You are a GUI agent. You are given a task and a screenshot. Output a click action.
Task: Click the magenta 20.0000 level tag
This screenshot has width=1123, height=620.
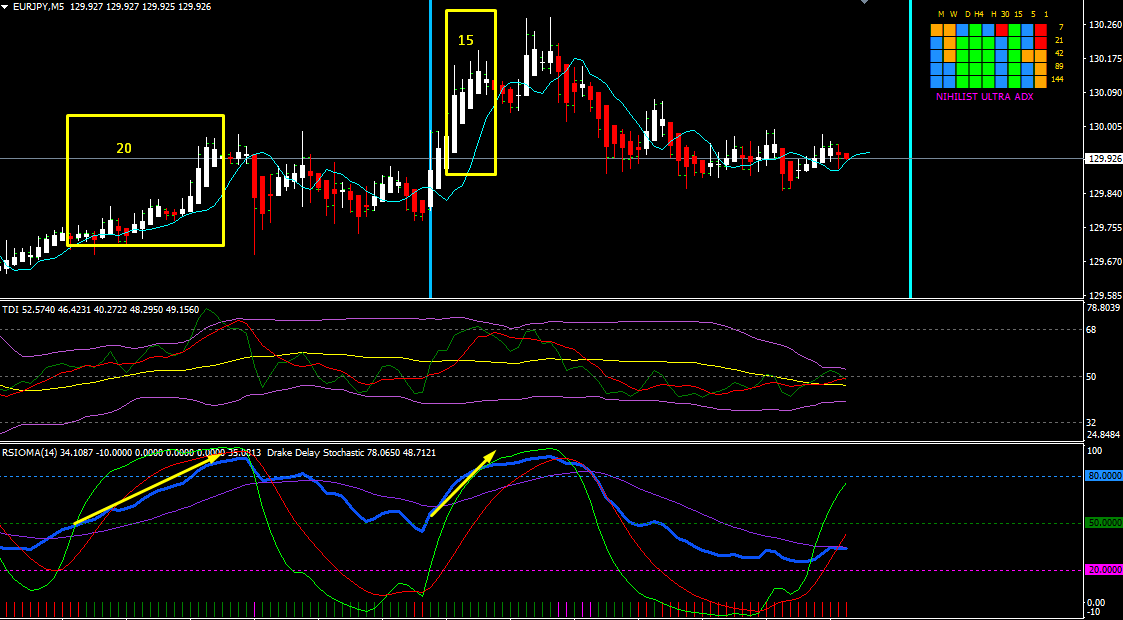tap(1104, 570)
